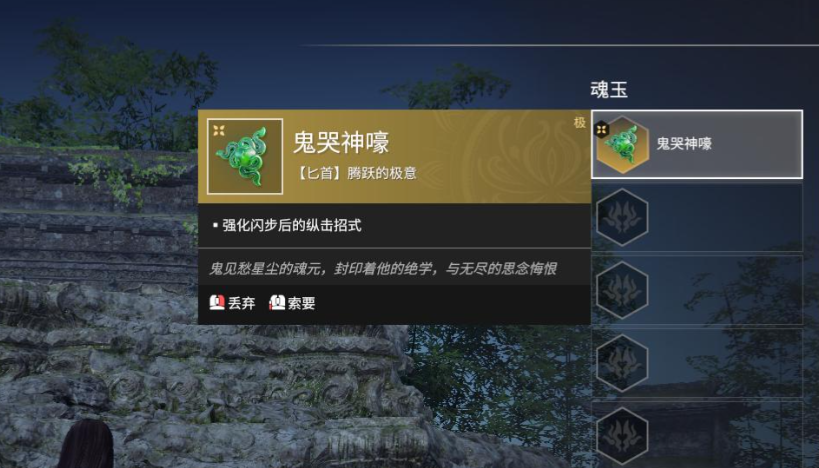Click the 魂玉 section header
This screenshot has height=468, width=819.
609,90
